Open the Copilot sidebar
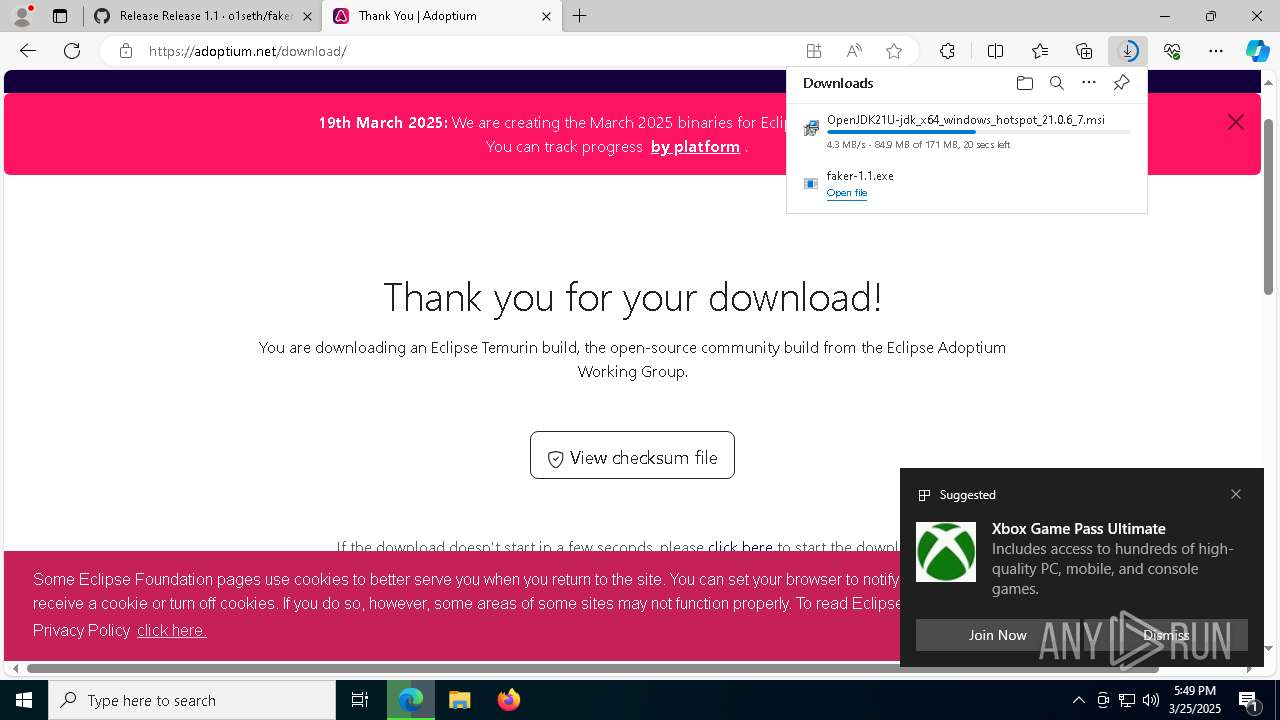The width and height of the screenshot is (1280, 720). click(1258, 51)
